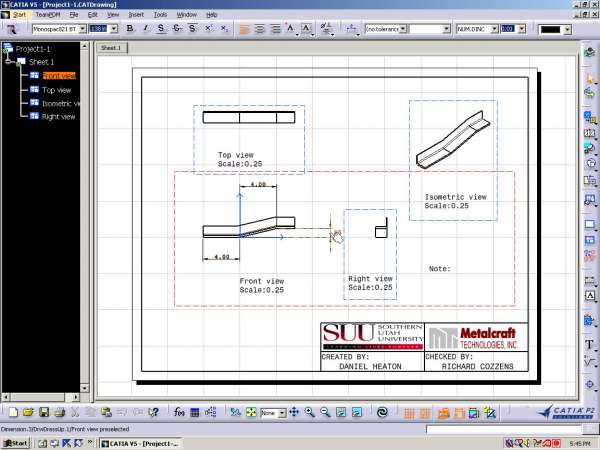
Task: Open the font size dropdown
Action: coord(114,29)
